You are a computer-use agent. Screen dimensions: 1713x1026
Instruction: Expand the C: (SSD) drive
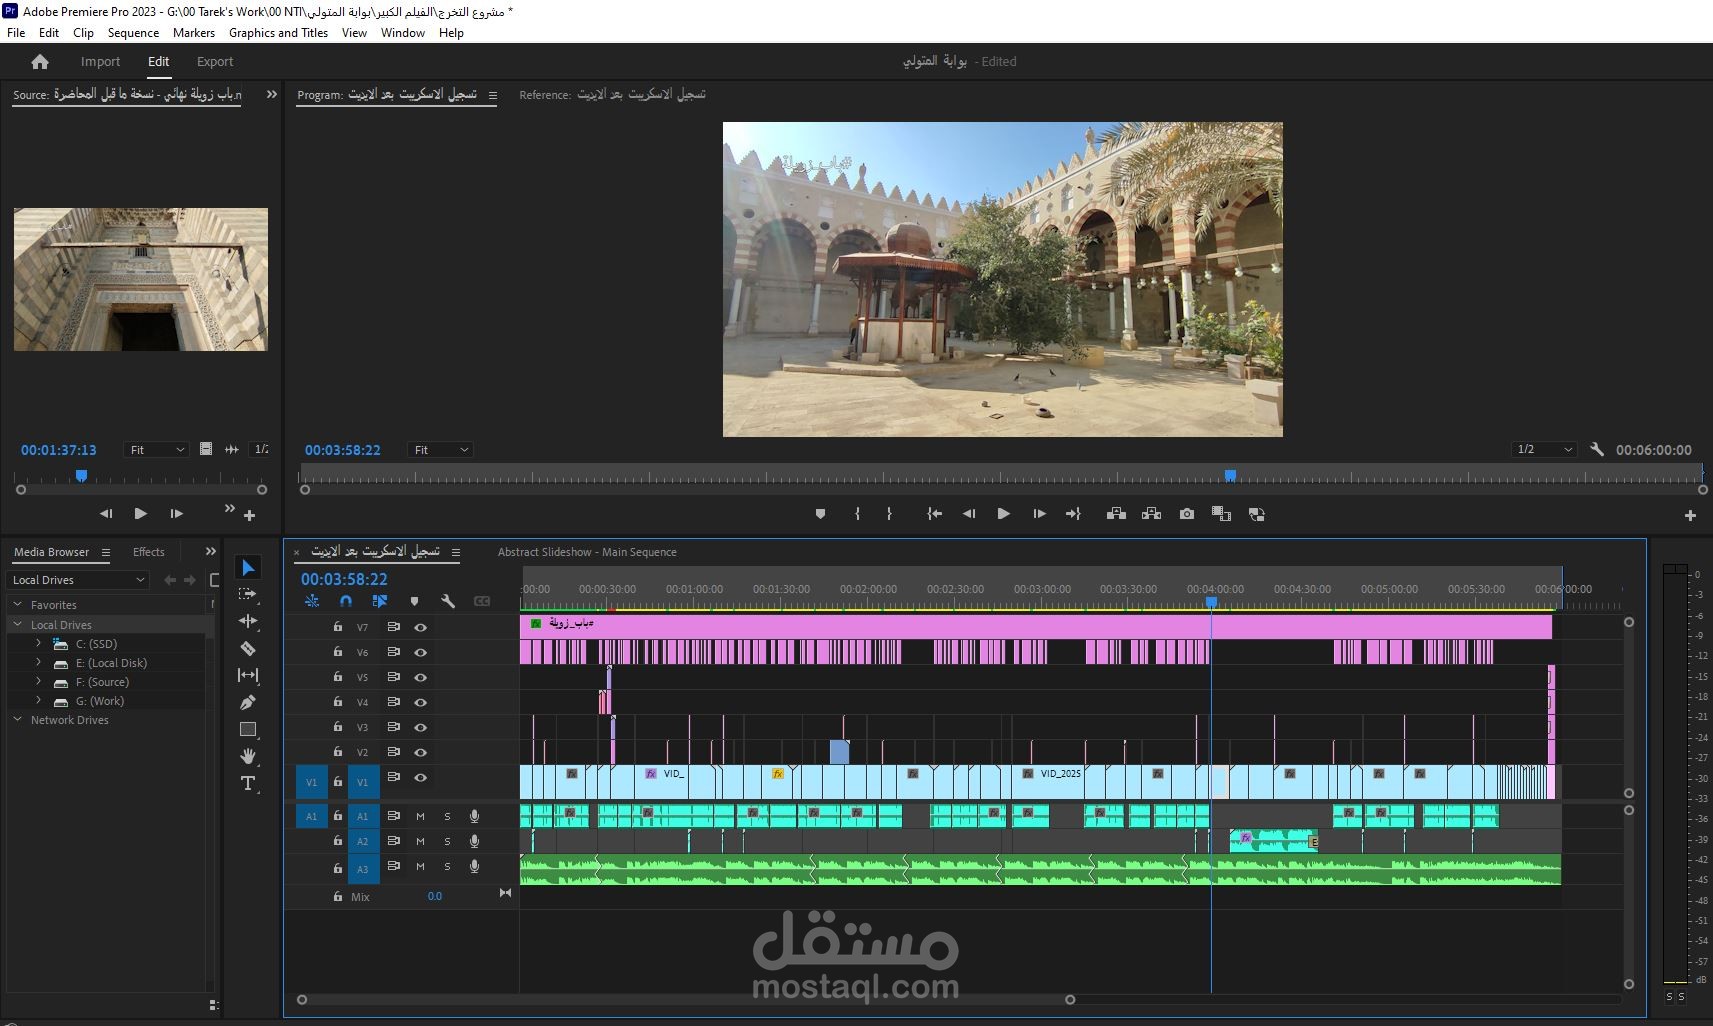coord(38,644)
